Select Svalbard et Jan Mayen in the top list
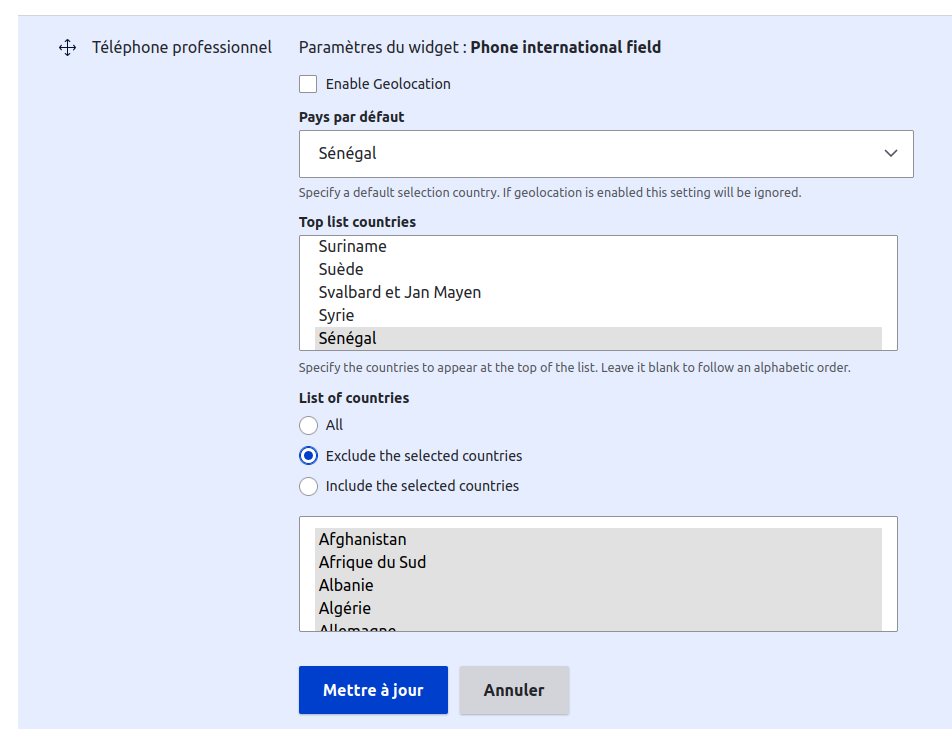Screen dimensions: 952x729 click(x=399, y=292)
